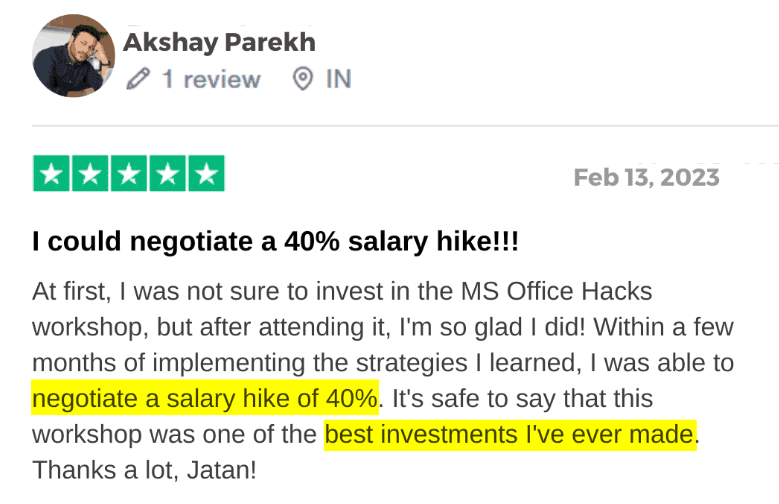Image resolution: width=779 pixels, height=504 pixels.
Task: Open the "I could negotiate a 40% salary hike!!!" title
Action: (x=275, y=242)
